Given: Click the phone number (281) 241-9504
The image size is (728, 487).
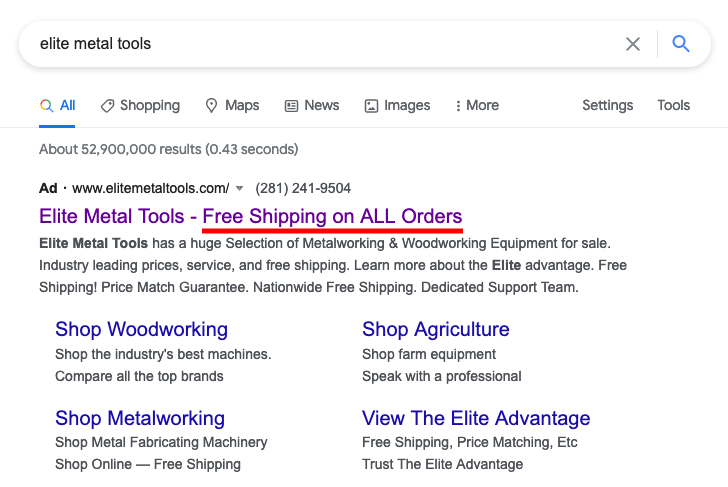Looking at the screenshot, I should click(303, 188).
